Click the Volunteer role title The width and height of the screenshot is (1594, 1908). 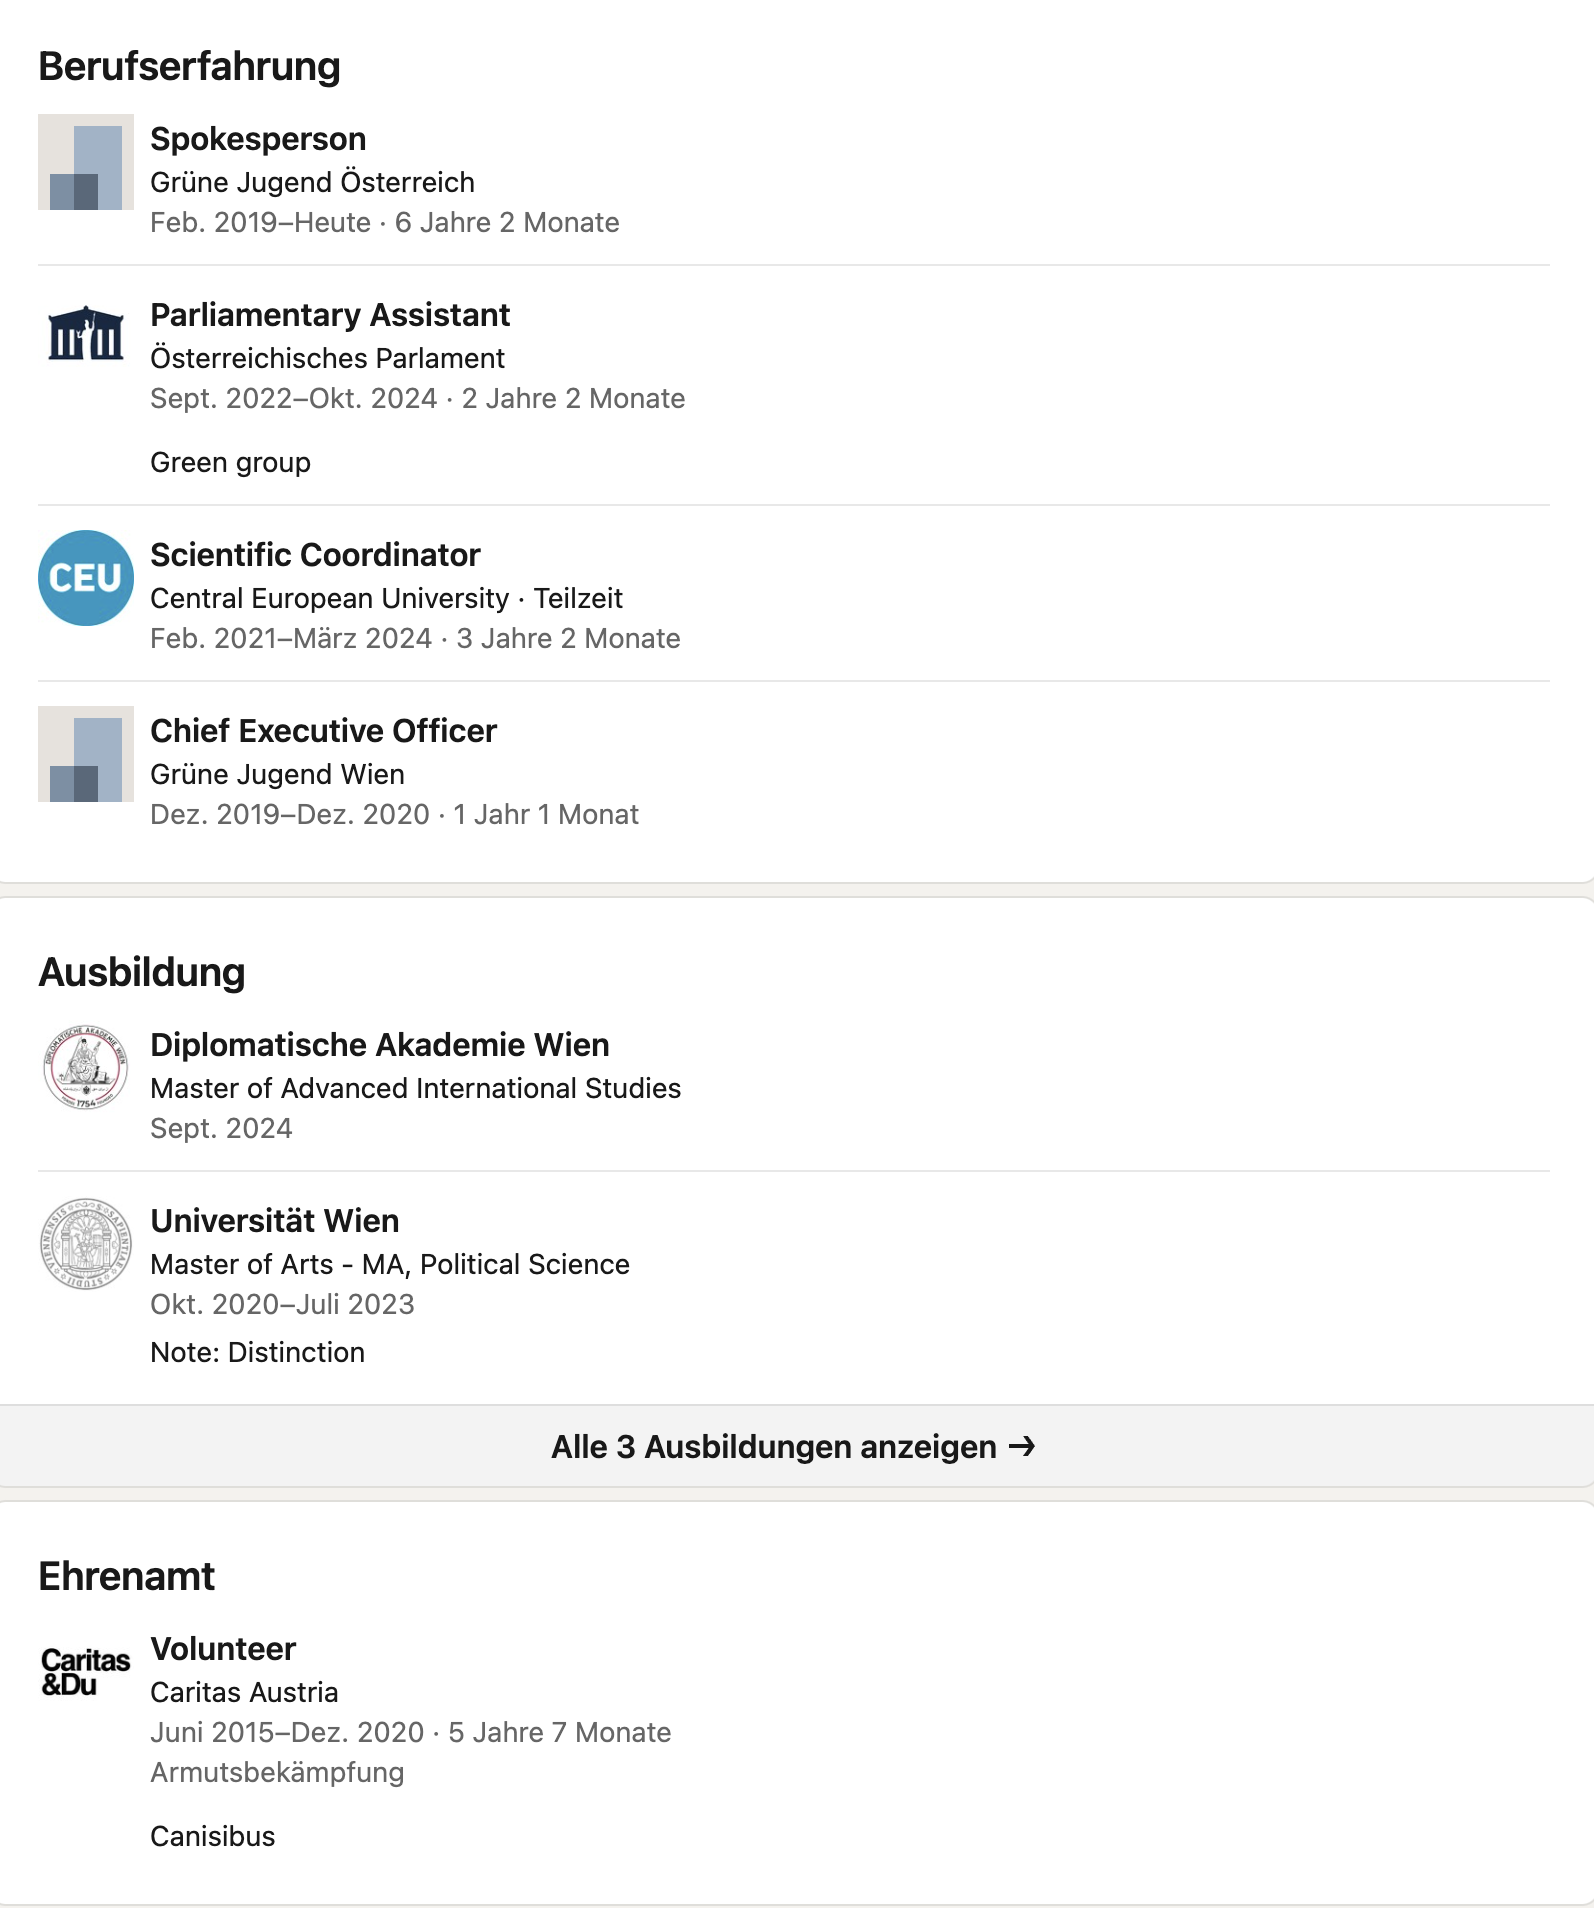(x=223, y=1649)
